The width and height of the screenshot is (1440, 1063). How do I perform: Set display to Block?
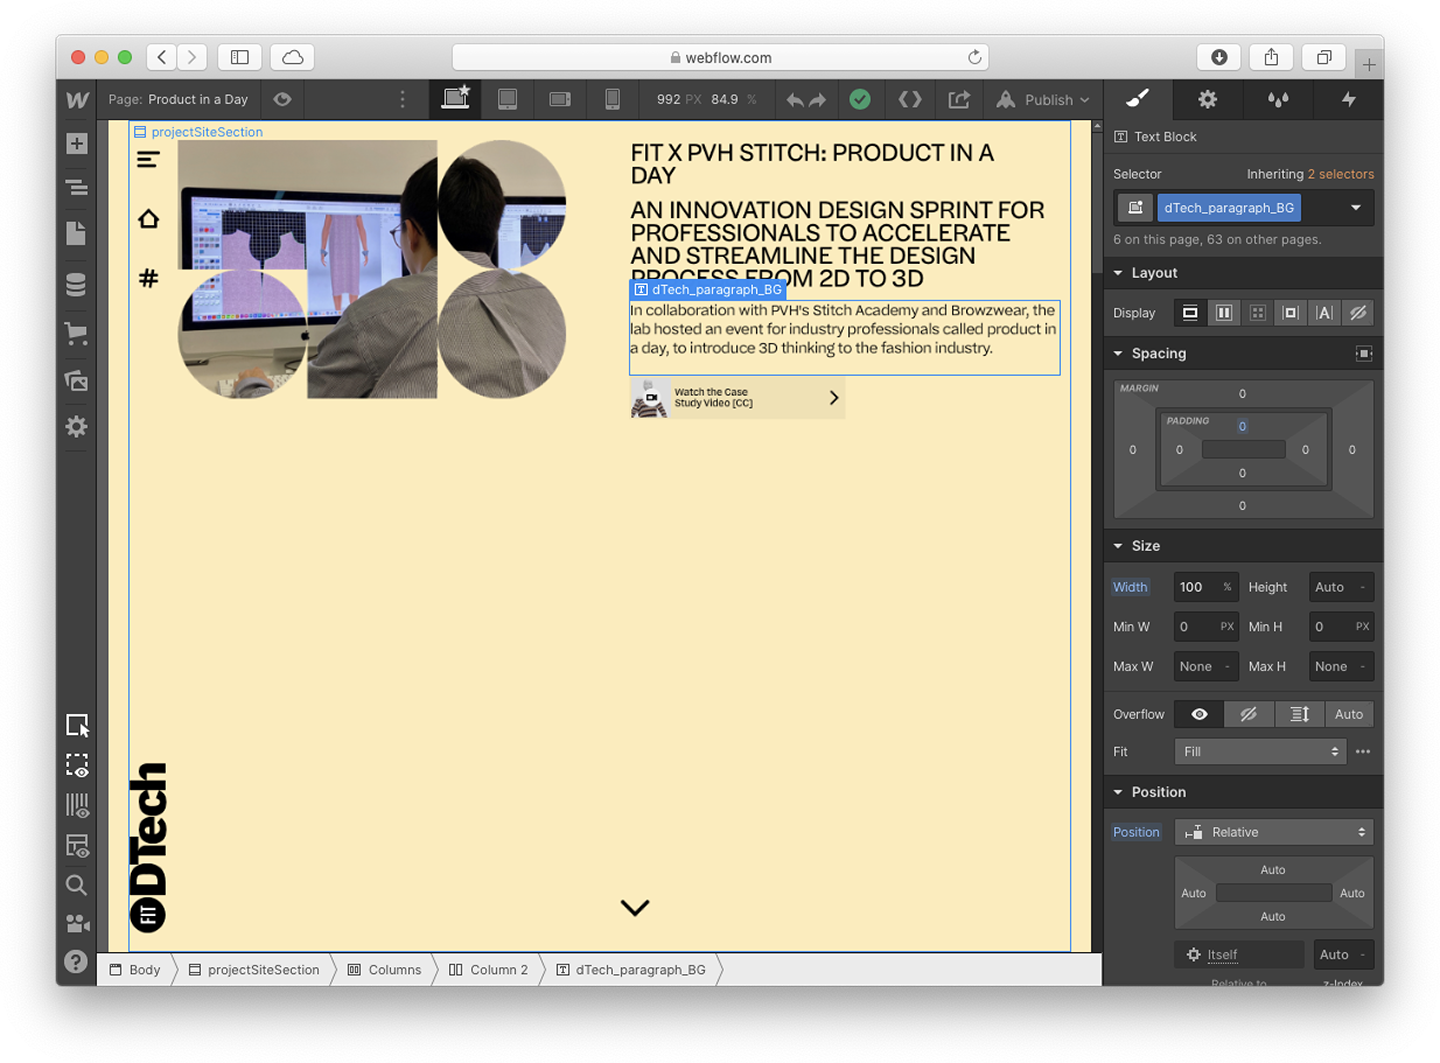tap(1190, 313)
